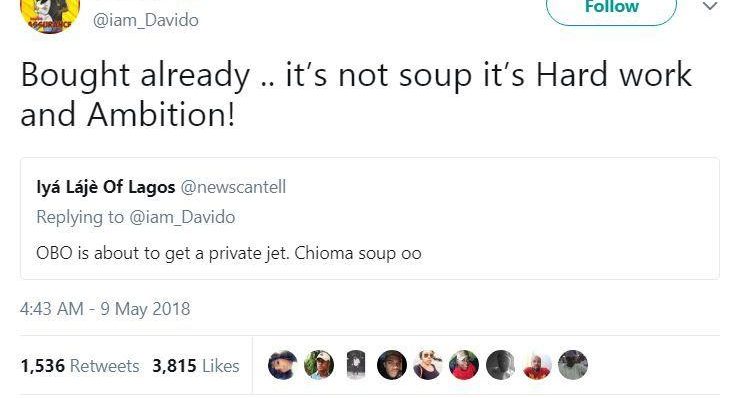View the 1,536 Retweets list
The image size is (743, 398).
[x=80, y=366]
